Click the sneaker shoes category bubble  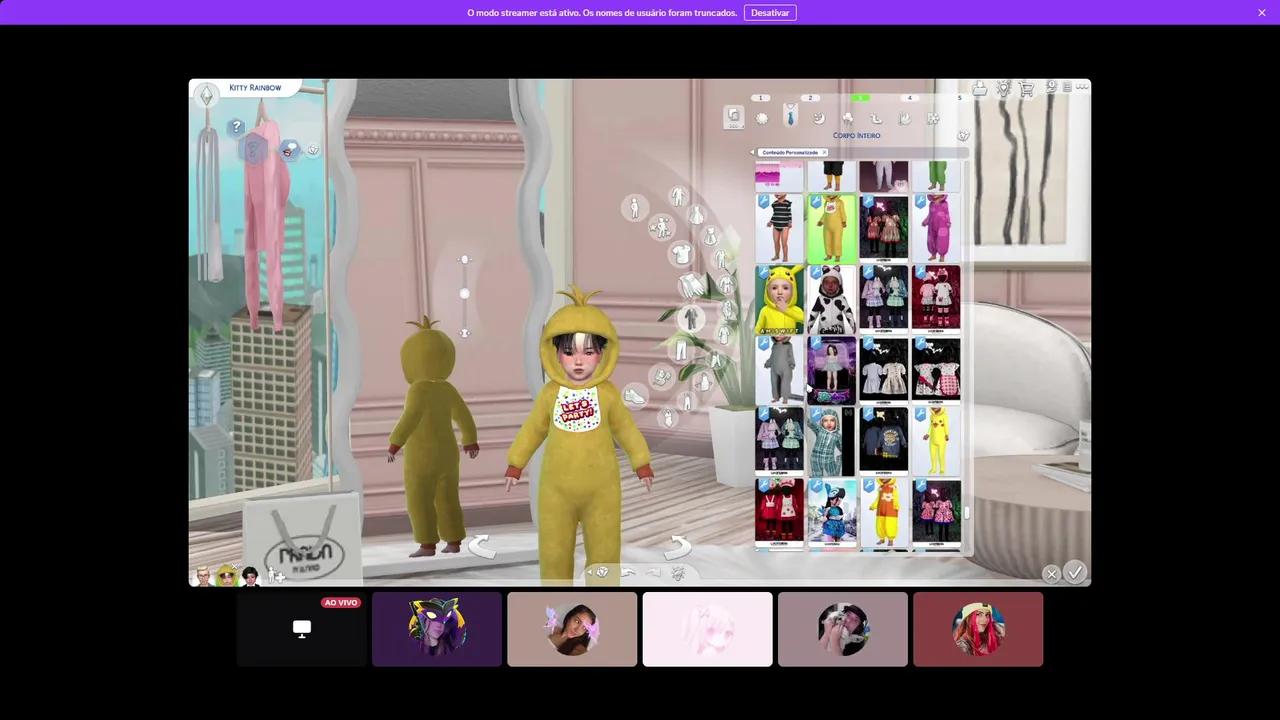click(x=635, y=396)
